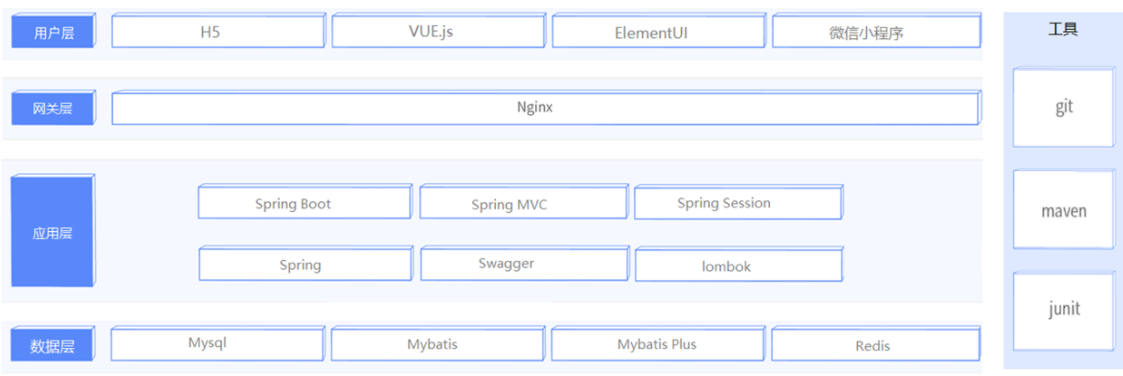Select the blue 数据层 label
1123x376 pixels.
click(x=53, y=346)
